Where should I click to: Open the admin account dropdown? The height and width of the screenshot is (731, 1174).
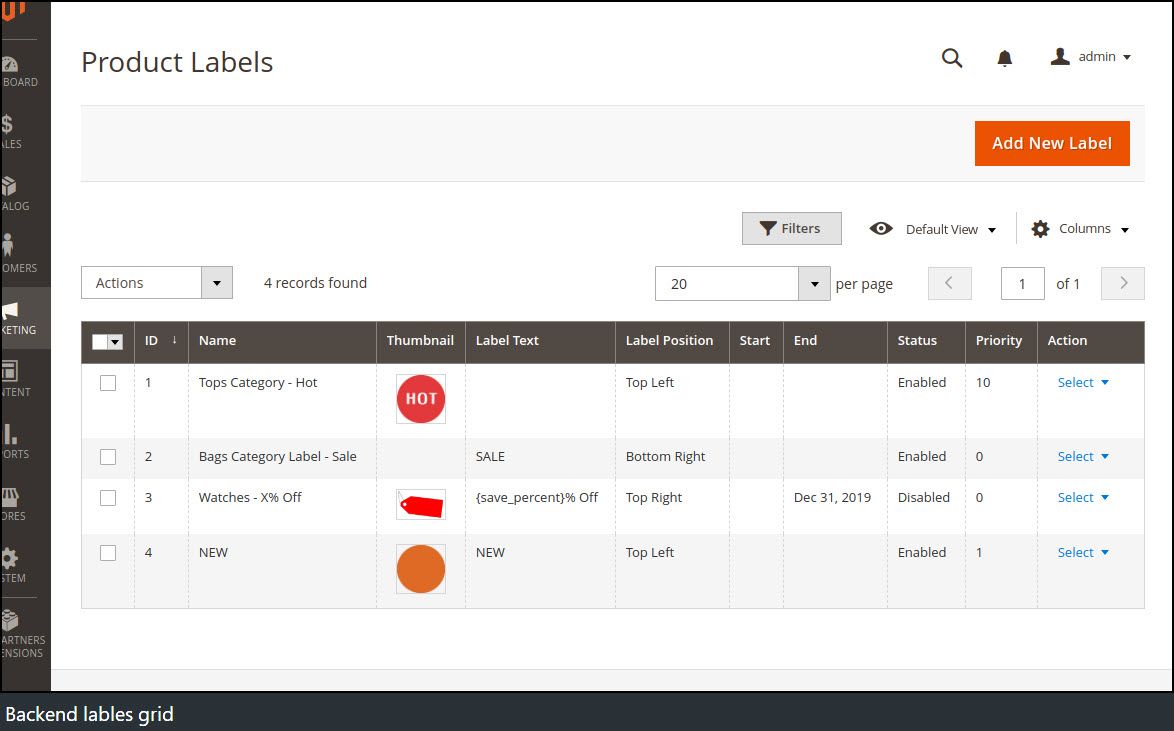coord(1090,56)
